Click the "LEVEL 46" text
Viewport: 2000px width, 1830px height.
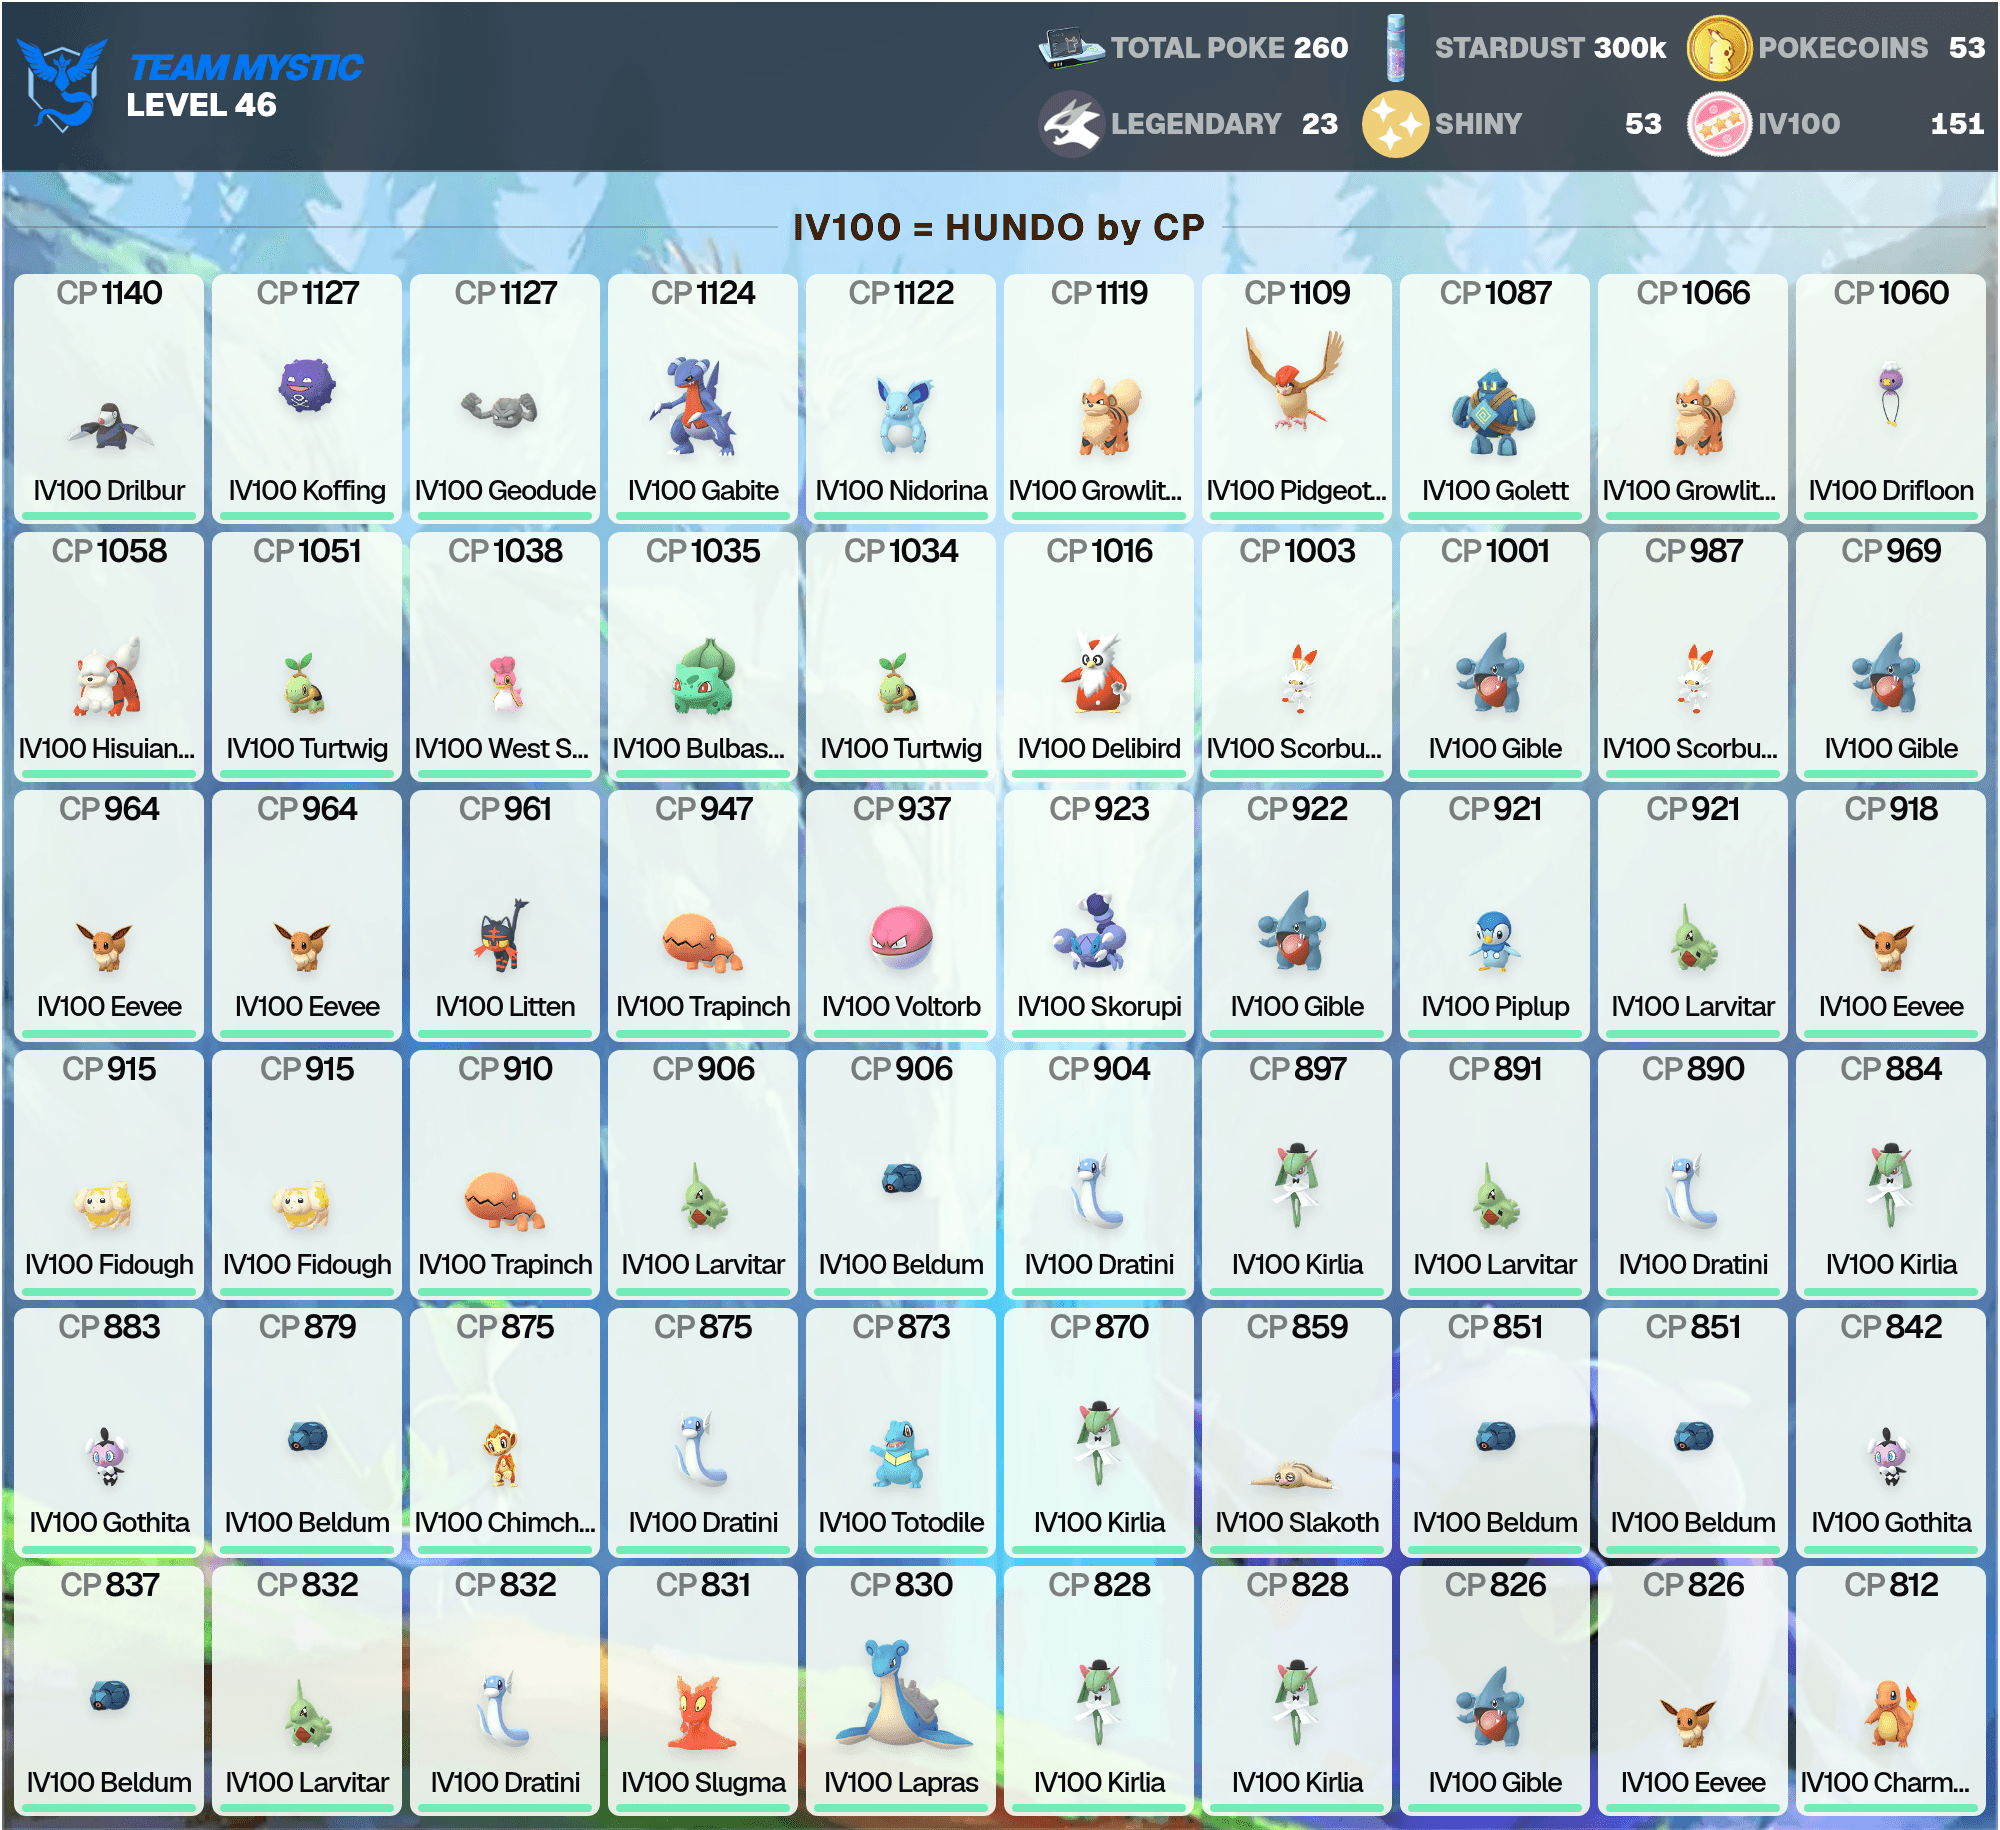point(201,105)
